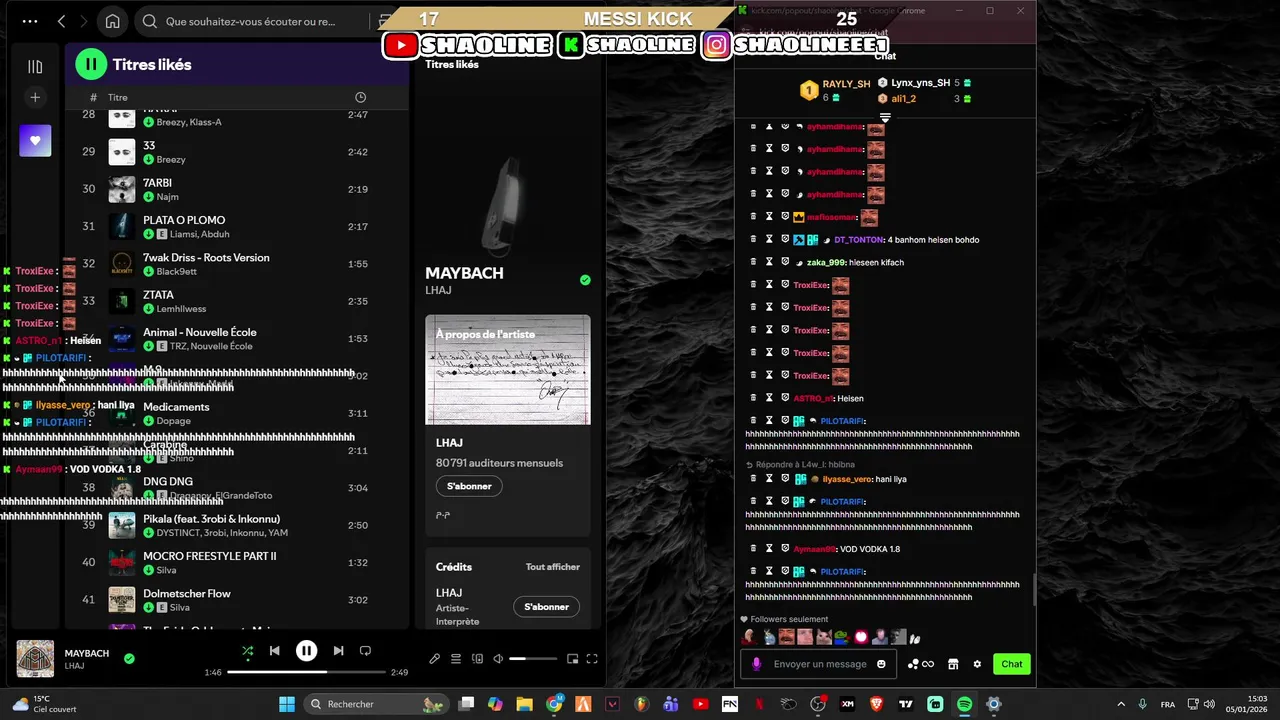
Task: Open connect to a device icon in Spotify
Action: click(x=477, y=659)
